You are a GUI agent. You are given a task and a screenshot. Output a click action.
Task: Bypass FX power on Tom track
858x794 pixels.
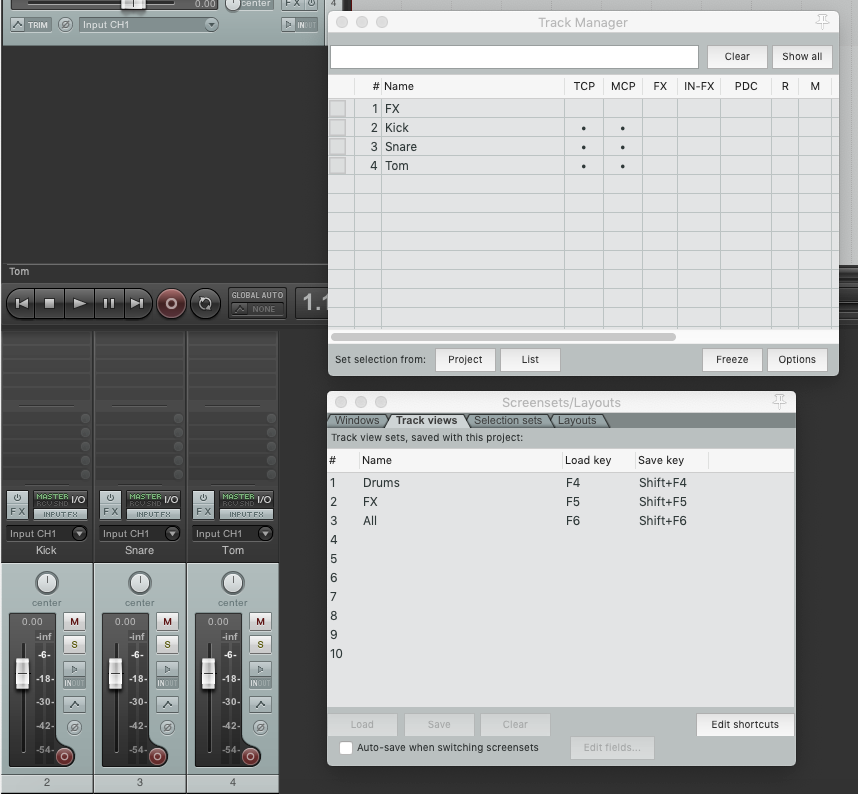coord(204,497)
